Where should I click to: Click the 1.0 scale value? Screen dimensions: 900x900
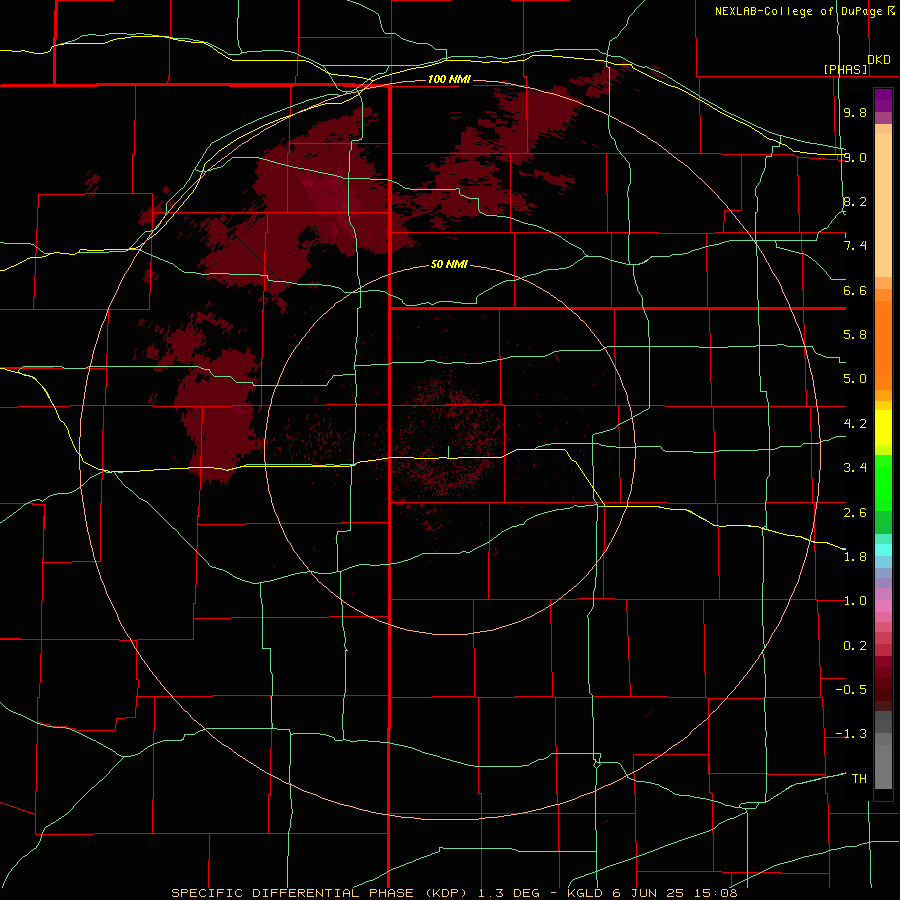(855, 601)
